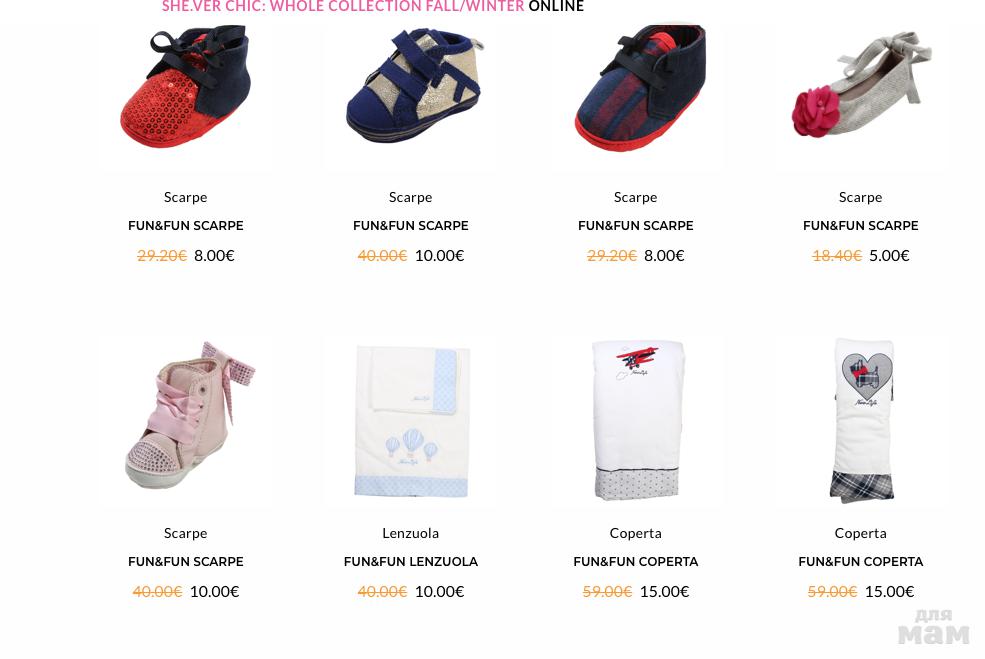Screen dimensions: 985x659
Task: View the hot air balloon bed sheet image
Action: 411,422
